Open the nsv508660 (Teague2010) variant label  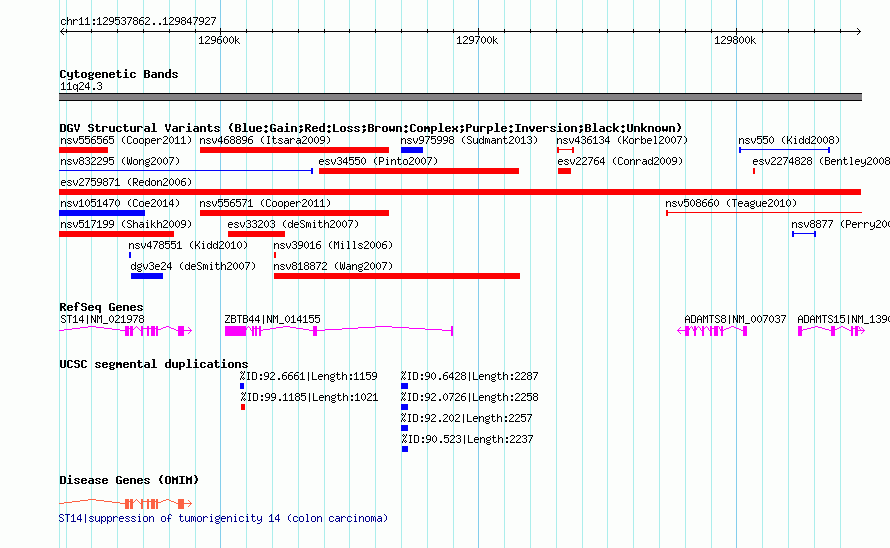click(731, 203)
